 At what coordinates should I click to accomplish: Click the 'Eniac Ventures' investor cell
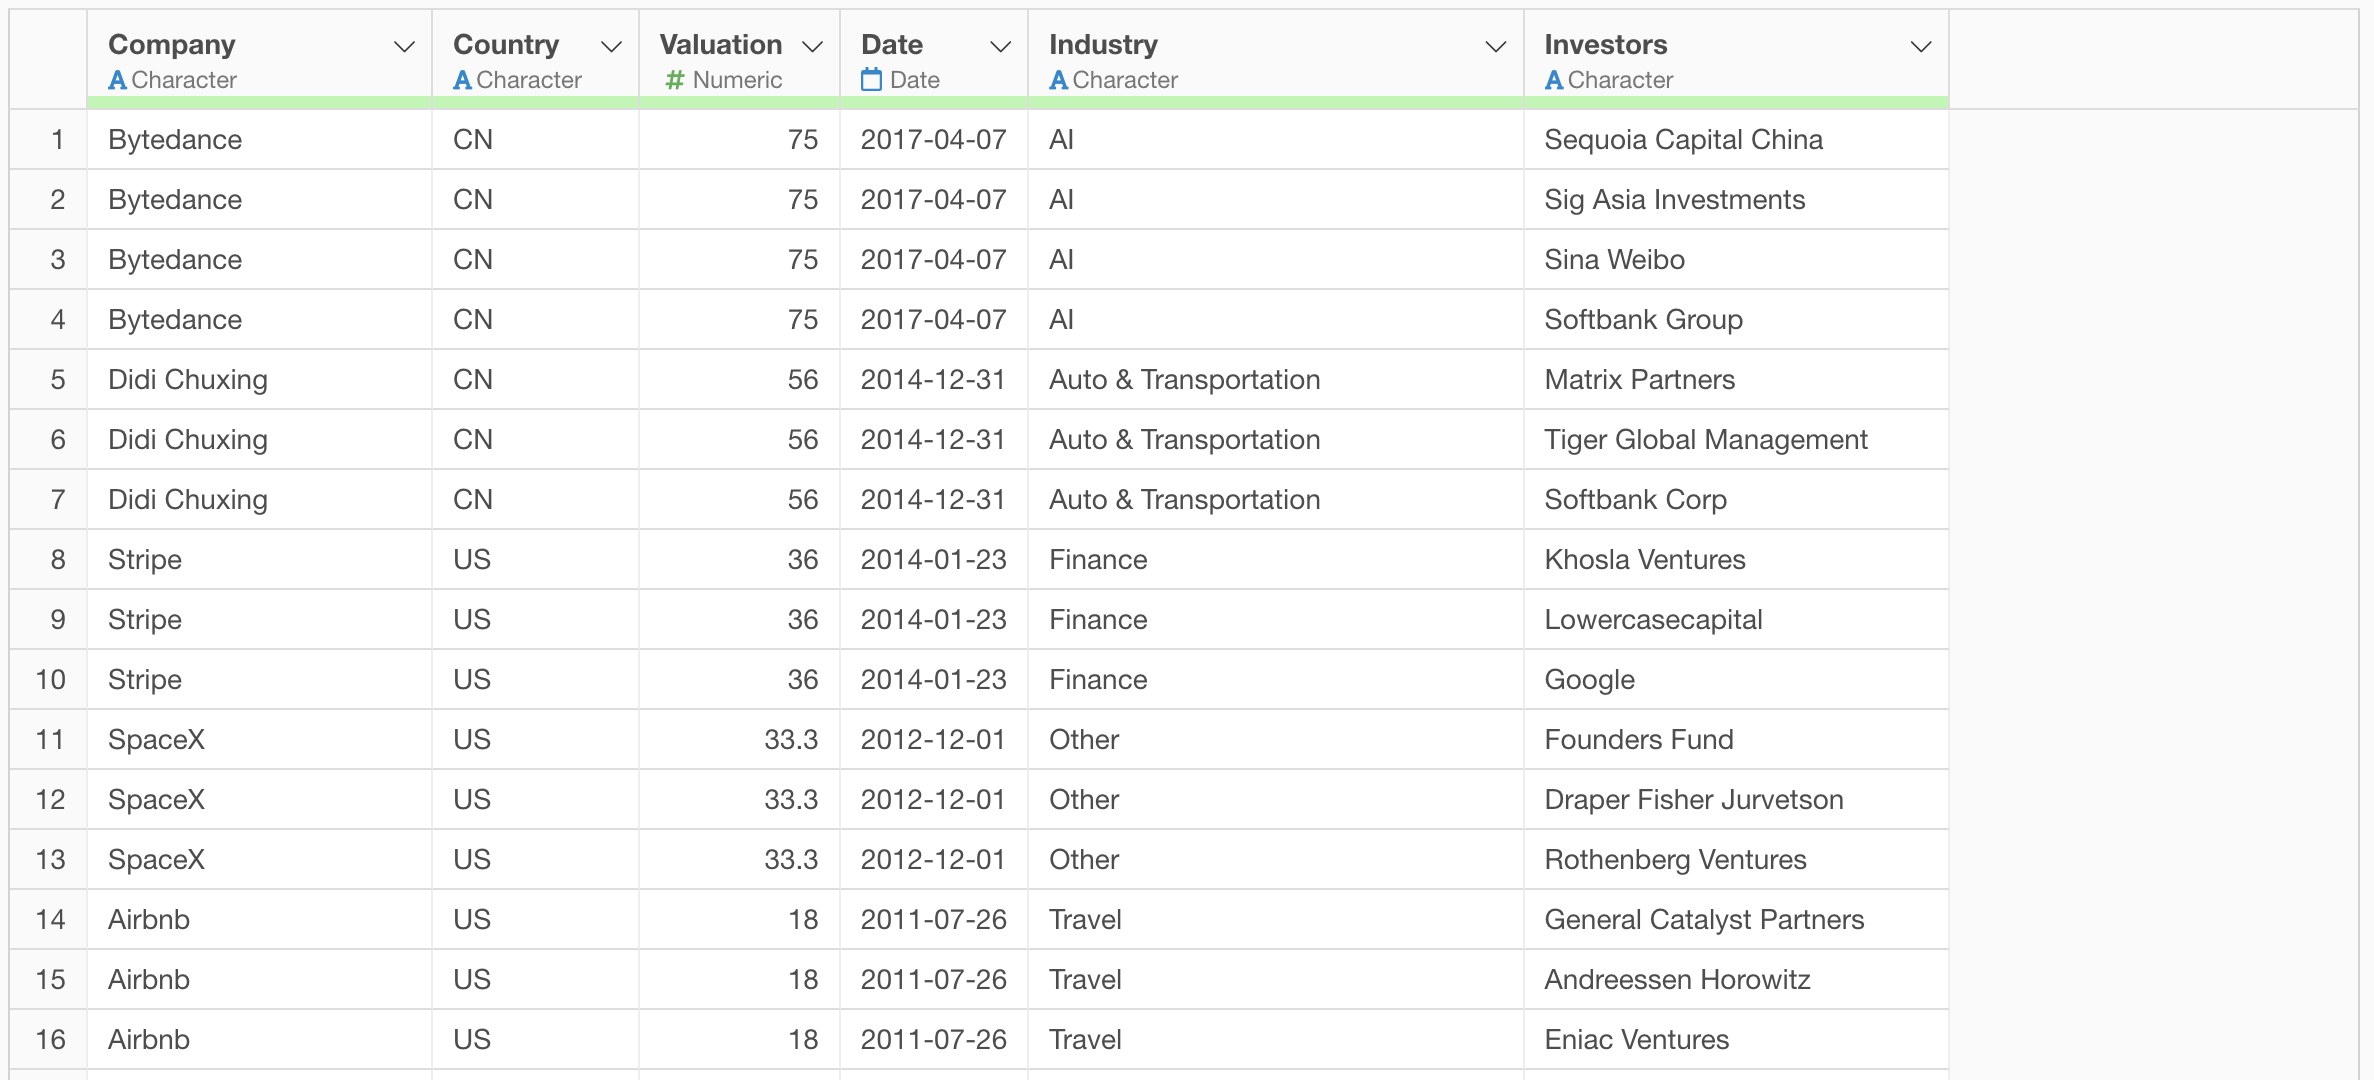coord(1736,1040)
